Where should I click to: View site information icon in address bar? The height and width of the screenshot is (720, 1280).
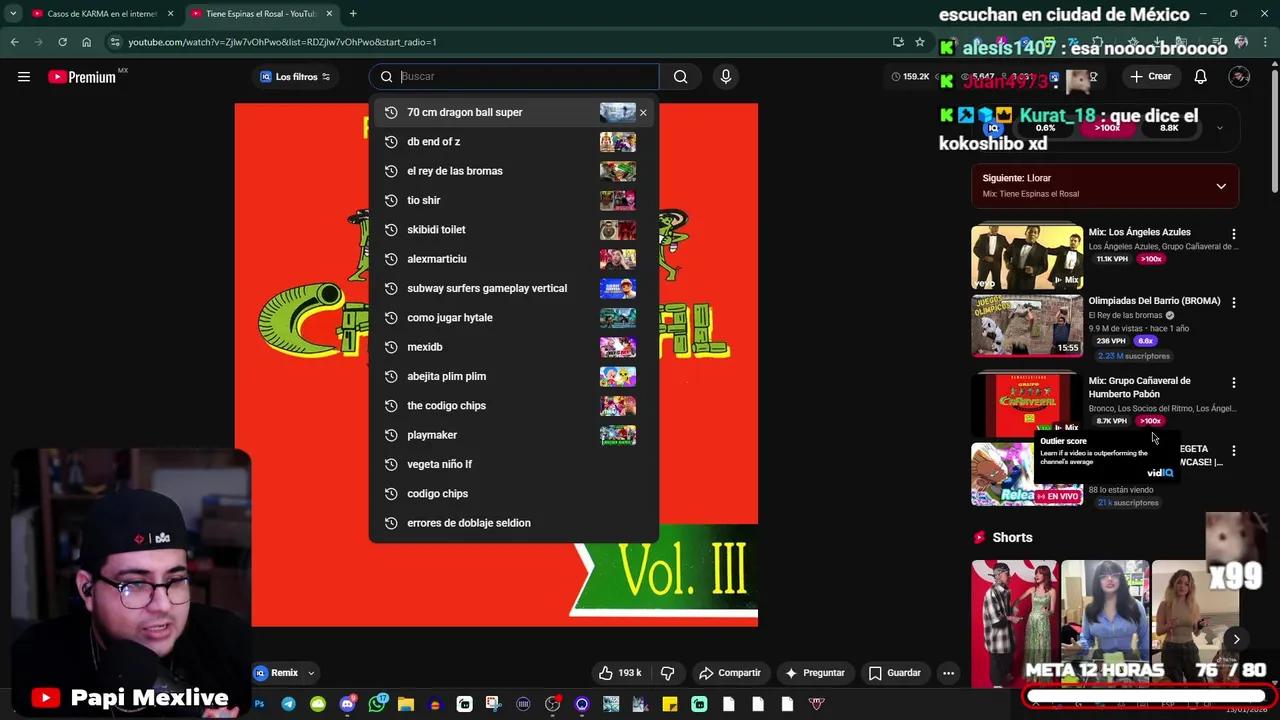coord(116,42)
